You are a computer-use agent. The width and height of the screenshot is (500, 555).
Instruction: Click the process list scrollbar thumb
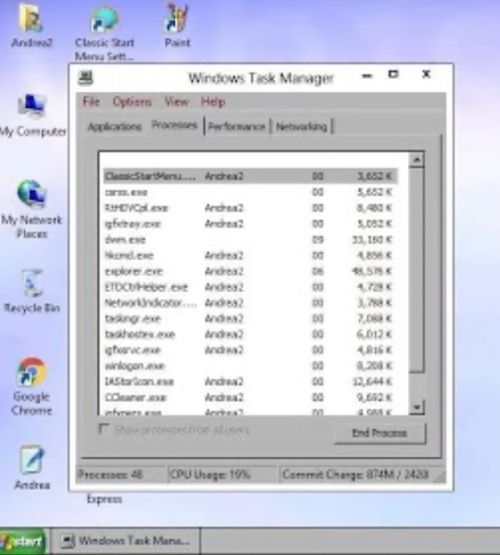[416, 270]
